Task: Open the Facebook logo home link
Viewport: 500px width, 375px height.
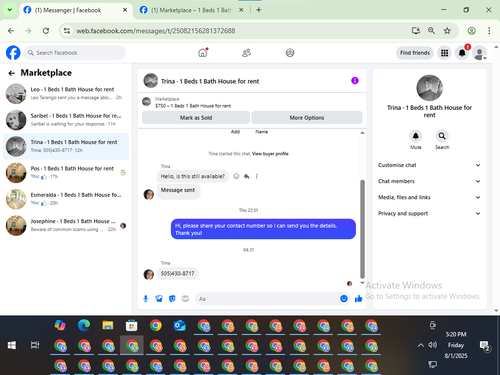Action: coord(13,53)
